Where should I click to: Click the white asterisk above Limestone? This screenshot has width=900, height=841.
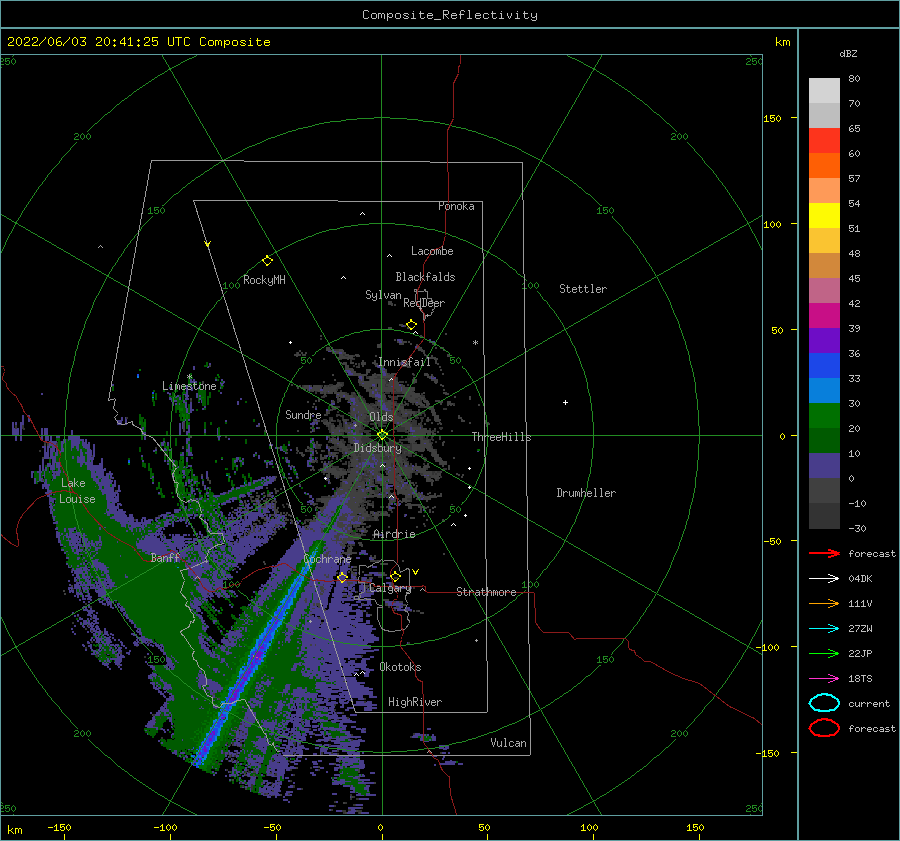[x=189, y=377]
